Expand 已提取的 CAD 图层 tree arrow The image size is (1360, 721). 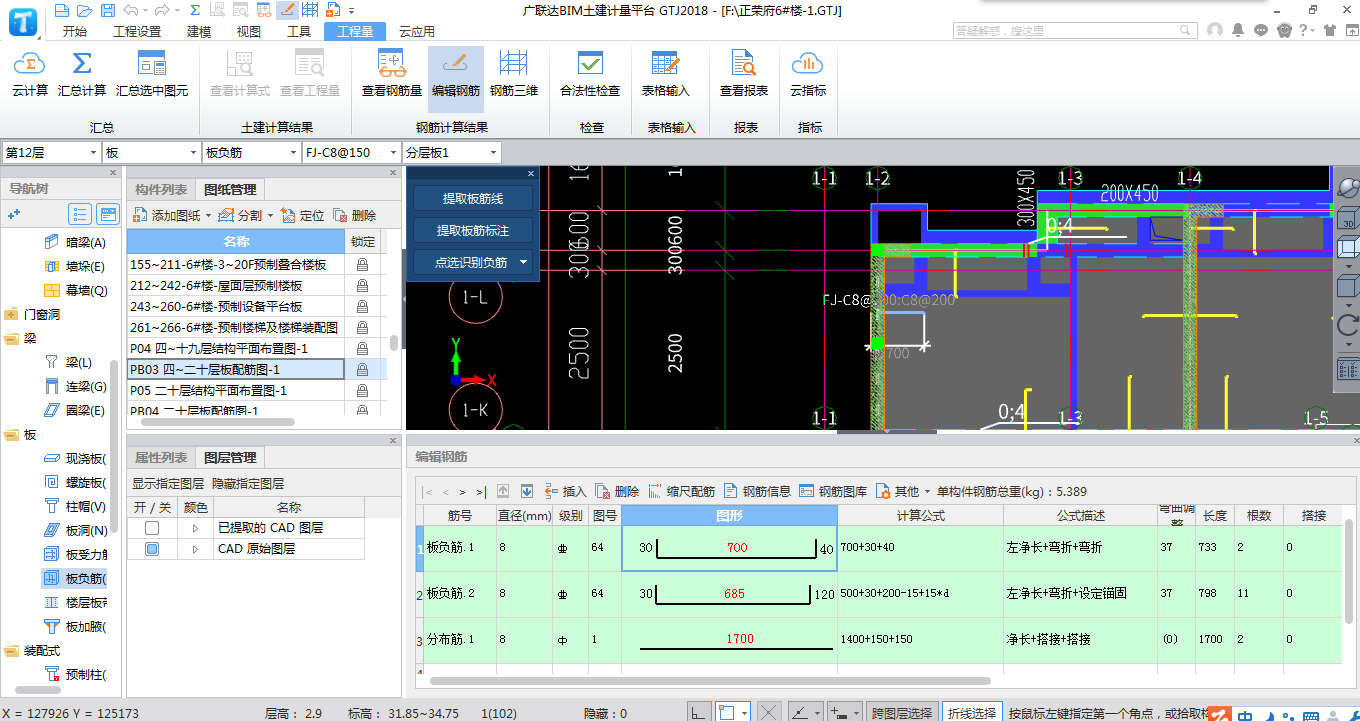tap(196, 528)
